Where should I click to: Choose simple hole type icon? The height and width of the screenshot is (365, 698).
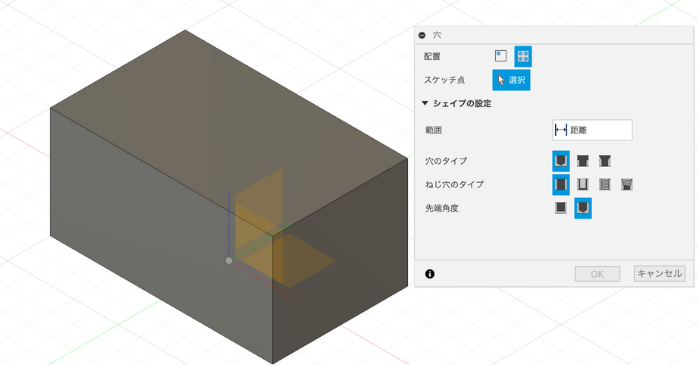coord(561,161)
